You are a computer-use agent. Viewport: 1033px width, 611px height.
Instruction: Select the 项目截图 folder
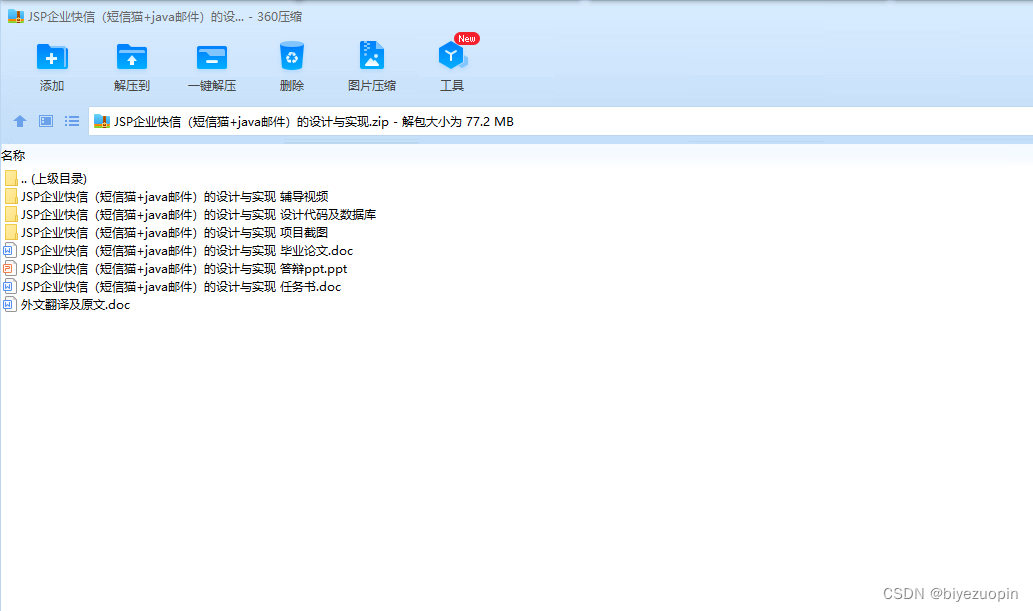pos(175,233)
